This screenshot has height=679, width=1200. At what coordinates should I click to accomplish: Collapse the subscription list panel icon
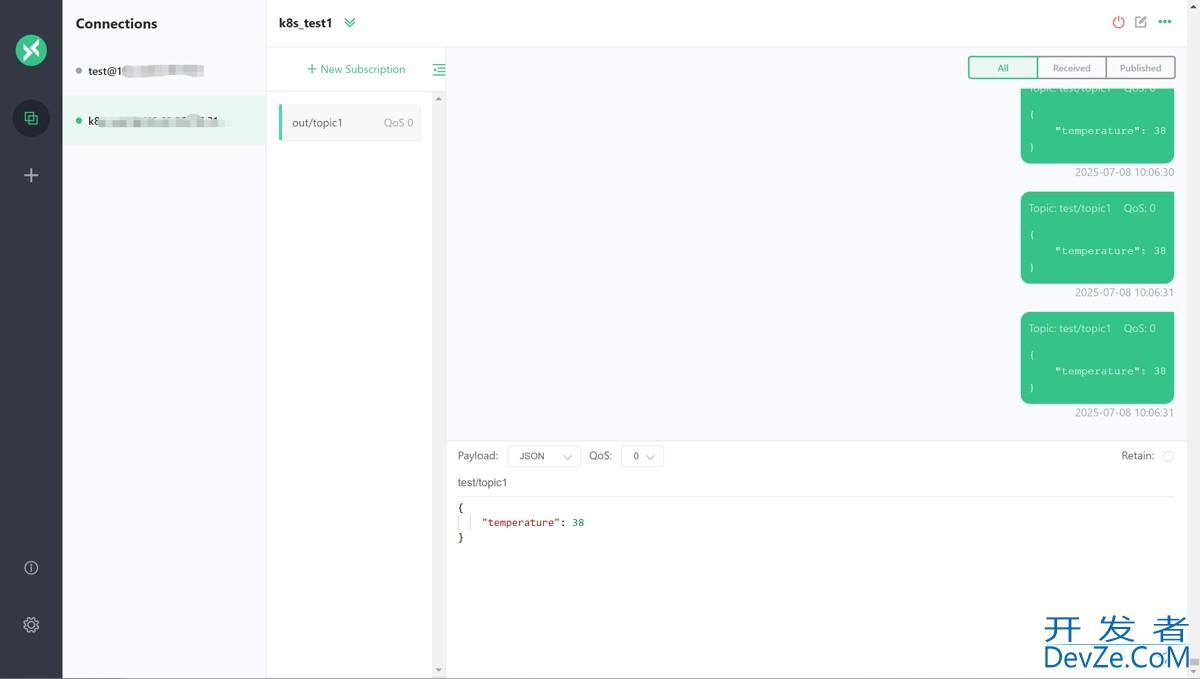(438, 70)
